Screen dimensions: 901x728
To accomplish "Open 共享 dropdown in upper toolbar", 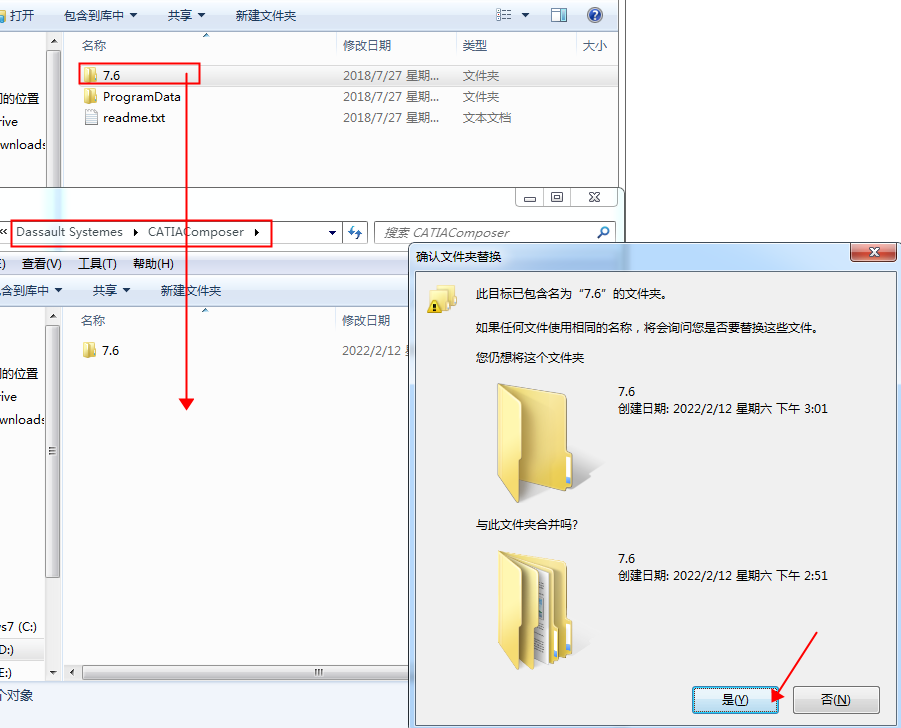I will [186, 16].
